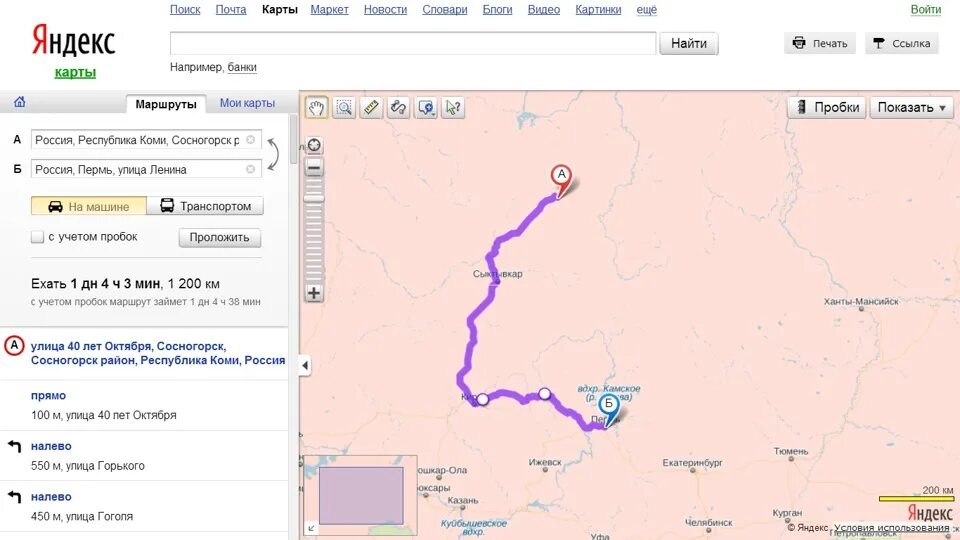Screen dimensions: 960x540
Task: Open the Показать dropdown
Action: (912, 108)
